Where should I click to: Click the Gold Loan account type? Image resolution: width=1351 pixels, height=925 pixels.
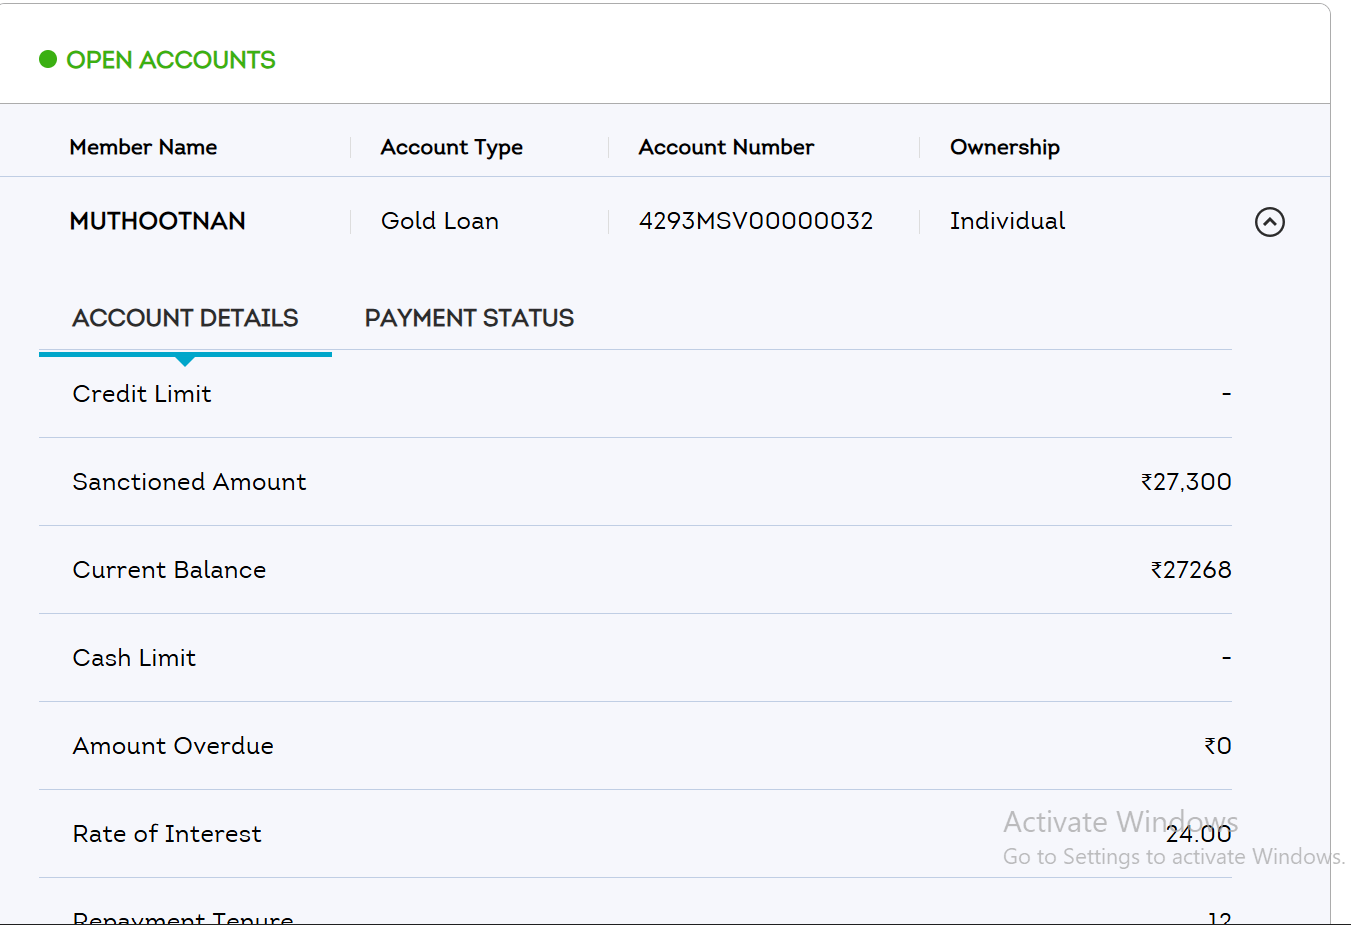(x=439, y=221)
